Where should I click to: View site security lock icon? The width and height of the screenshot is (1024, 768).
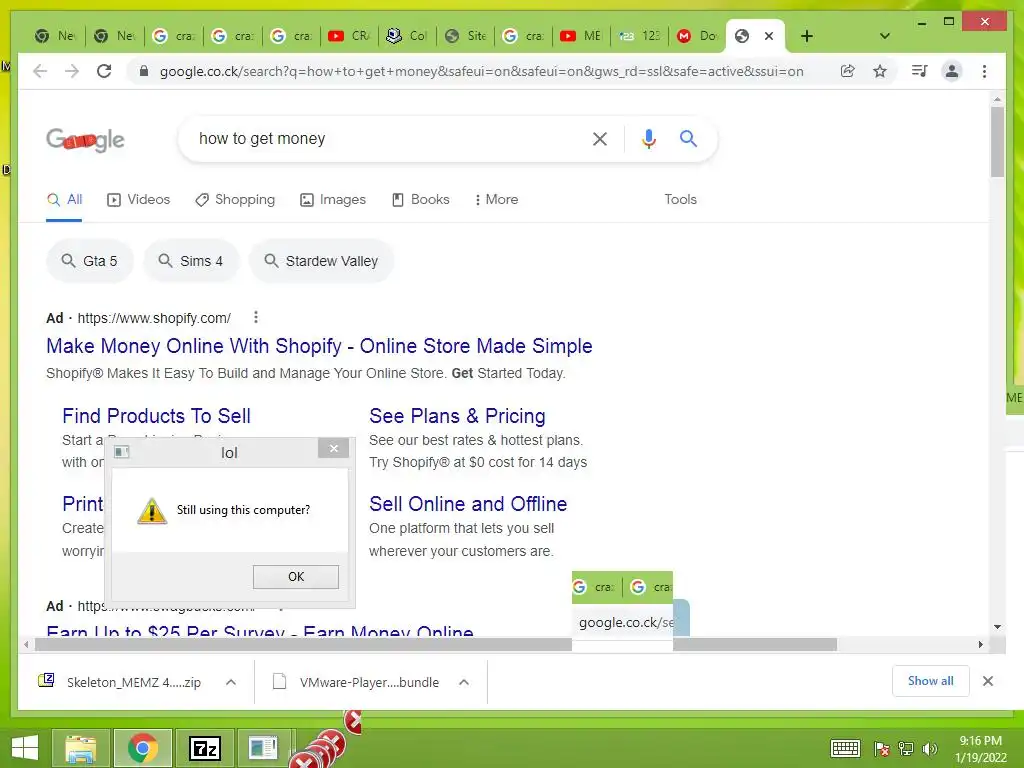click(x=144, y=71)
